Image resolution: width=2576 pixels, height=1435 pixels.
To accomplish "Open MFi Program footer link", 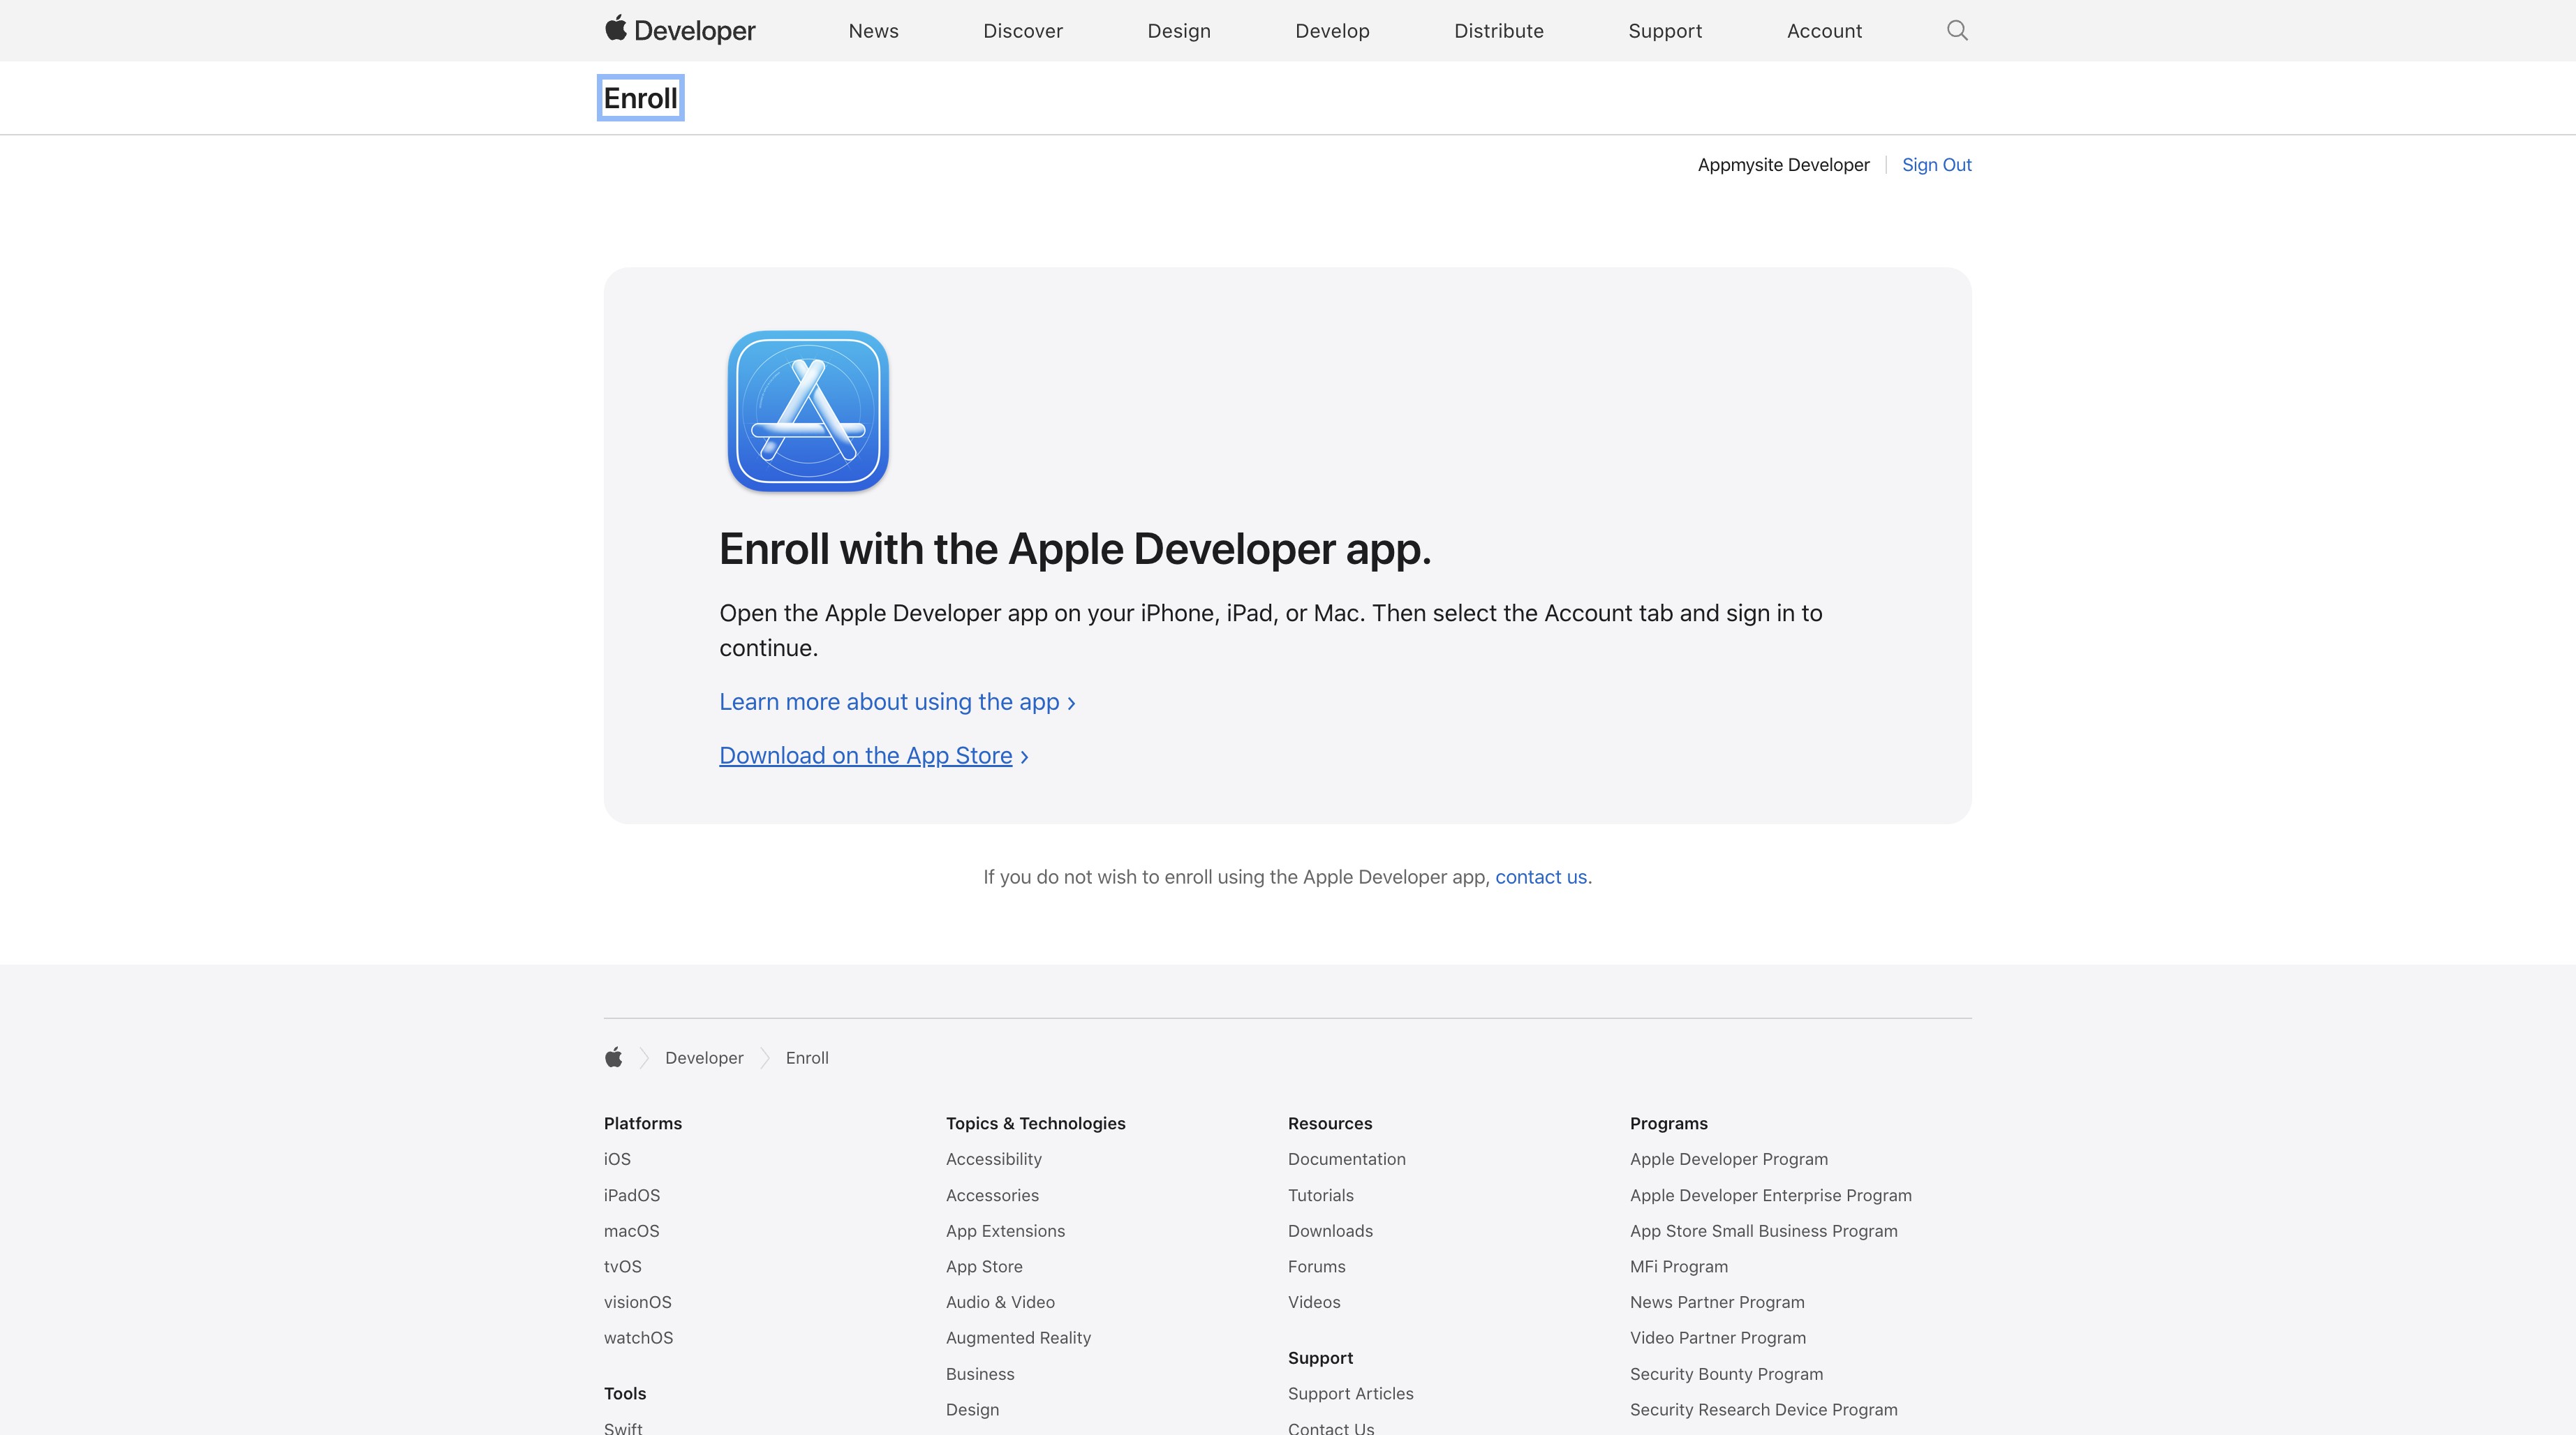I will click(x=1678, y=1266).
